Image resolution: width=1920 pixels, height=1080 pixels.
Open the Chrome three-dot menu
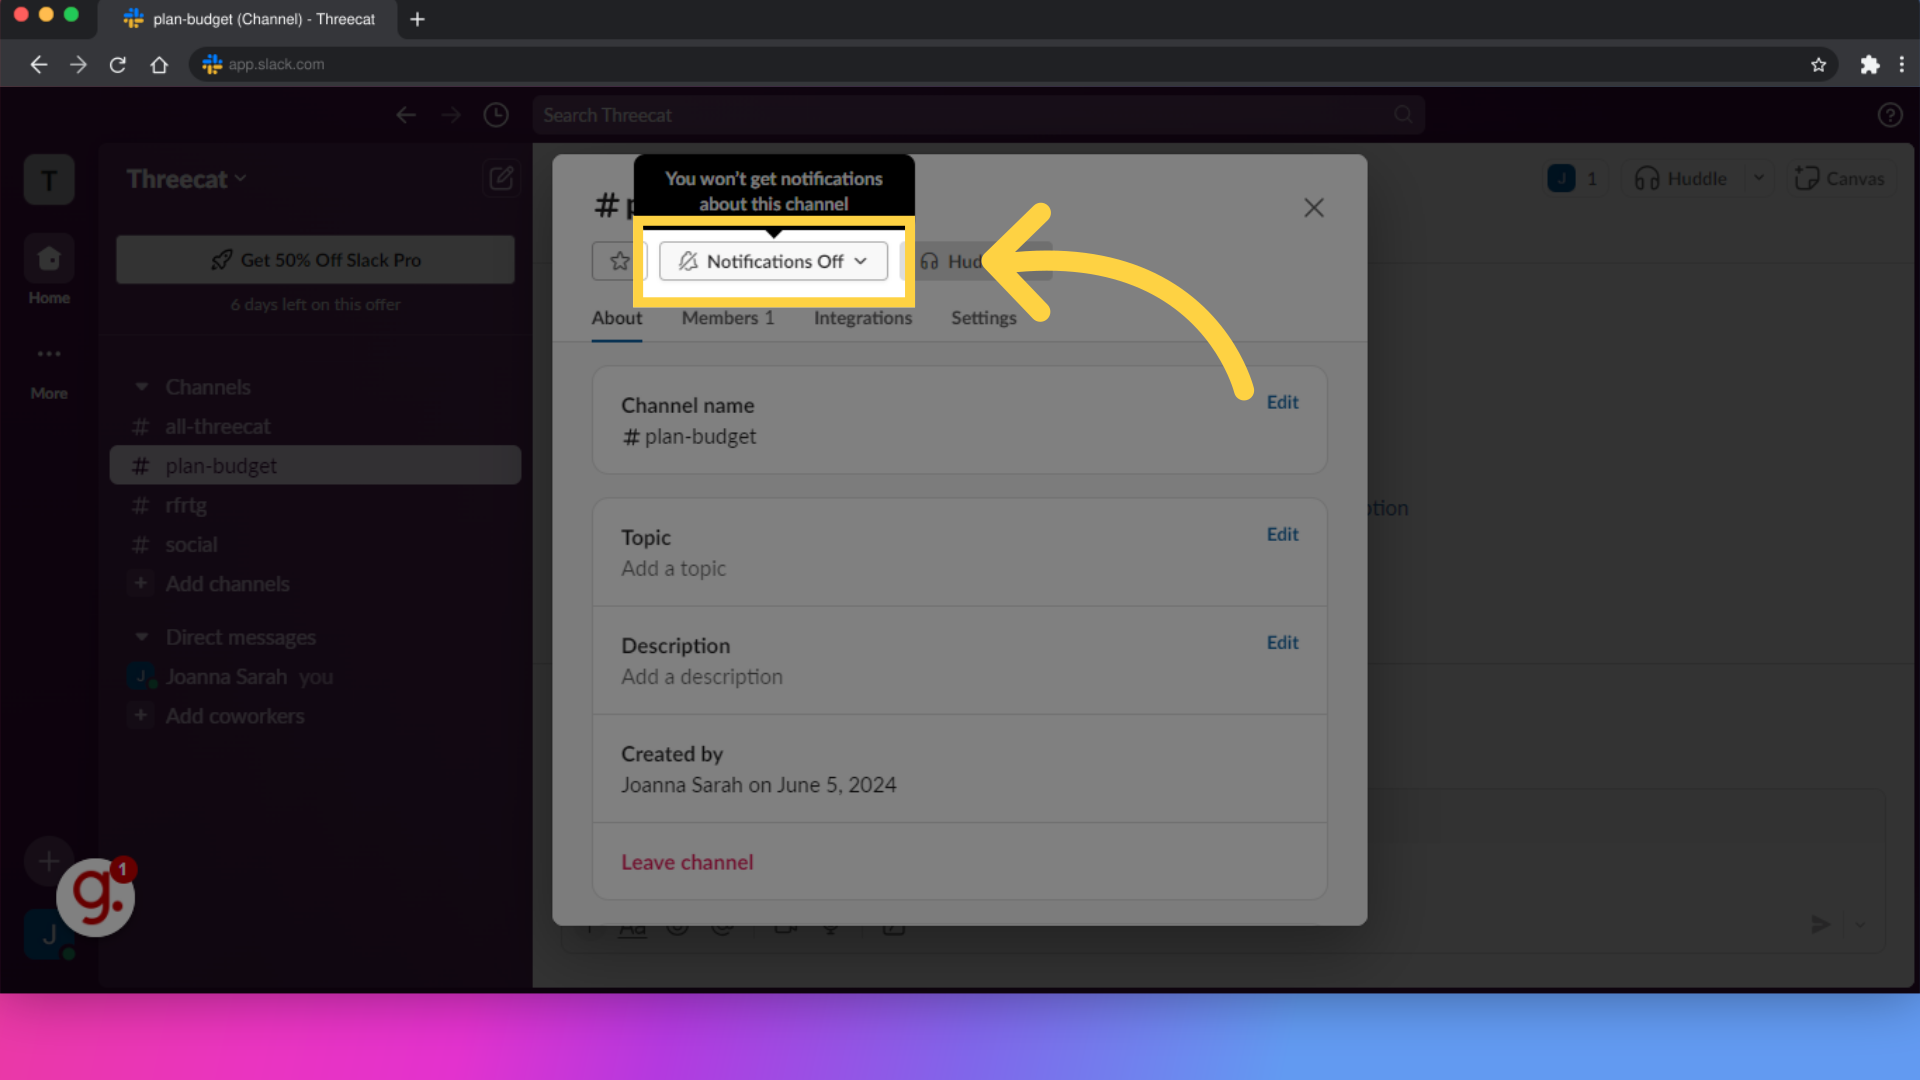[x=1902, y=64]
